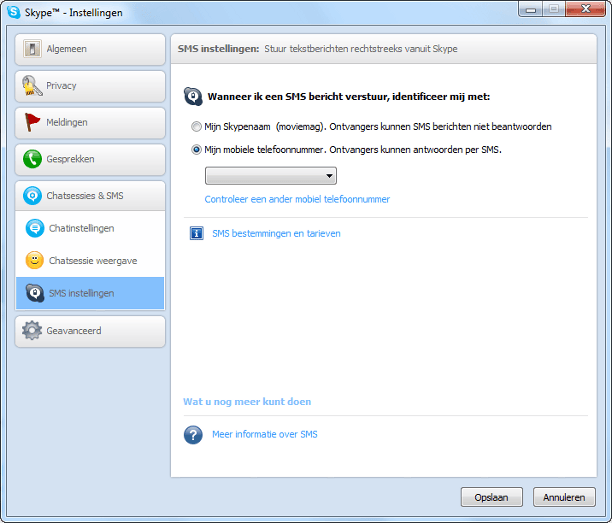Viewport: 612px width, 523px height.
Task: Click the Skype logo in title bar
Action: coord(14,12)
